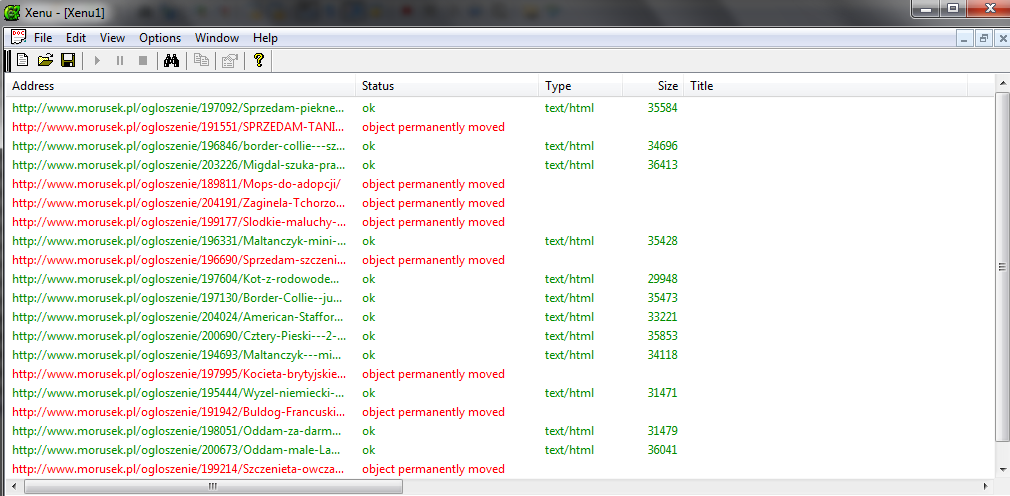
Task: Click the horizontal scrollbar right arrow
Action: (986, 486)
